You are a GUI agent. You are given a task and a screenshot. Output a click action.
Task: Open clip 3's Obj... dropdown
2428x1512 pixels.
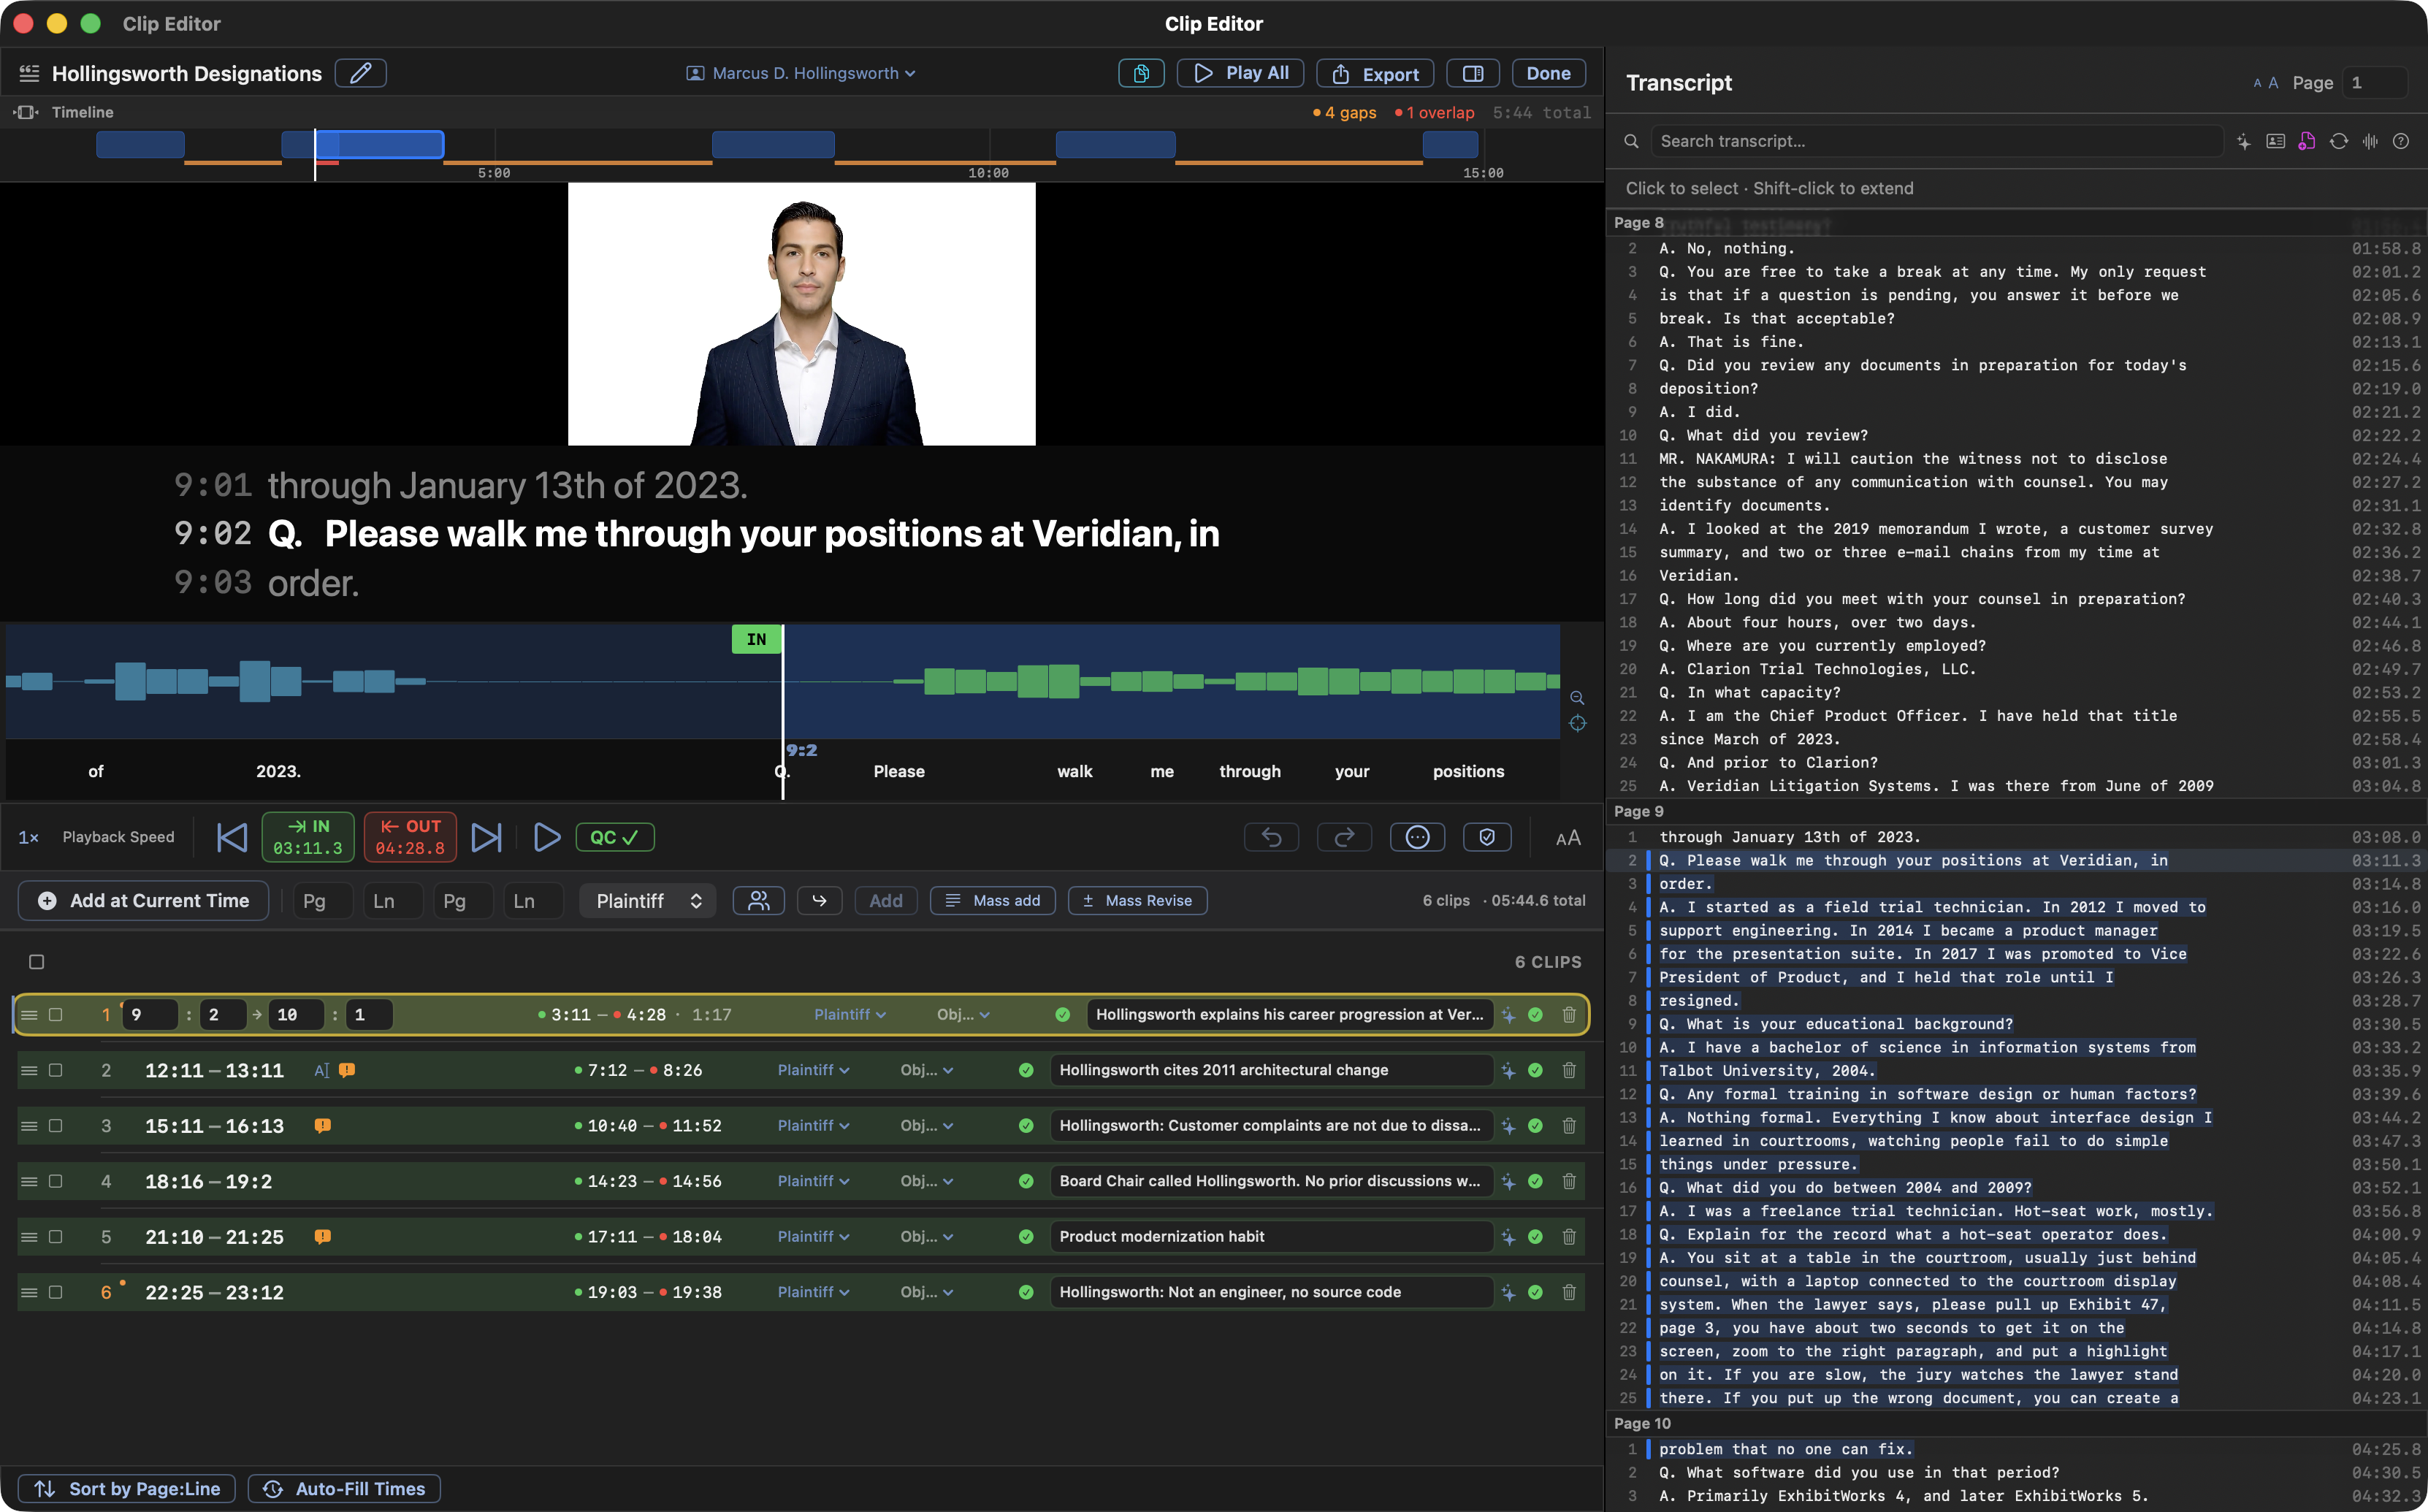[926, 1125]
